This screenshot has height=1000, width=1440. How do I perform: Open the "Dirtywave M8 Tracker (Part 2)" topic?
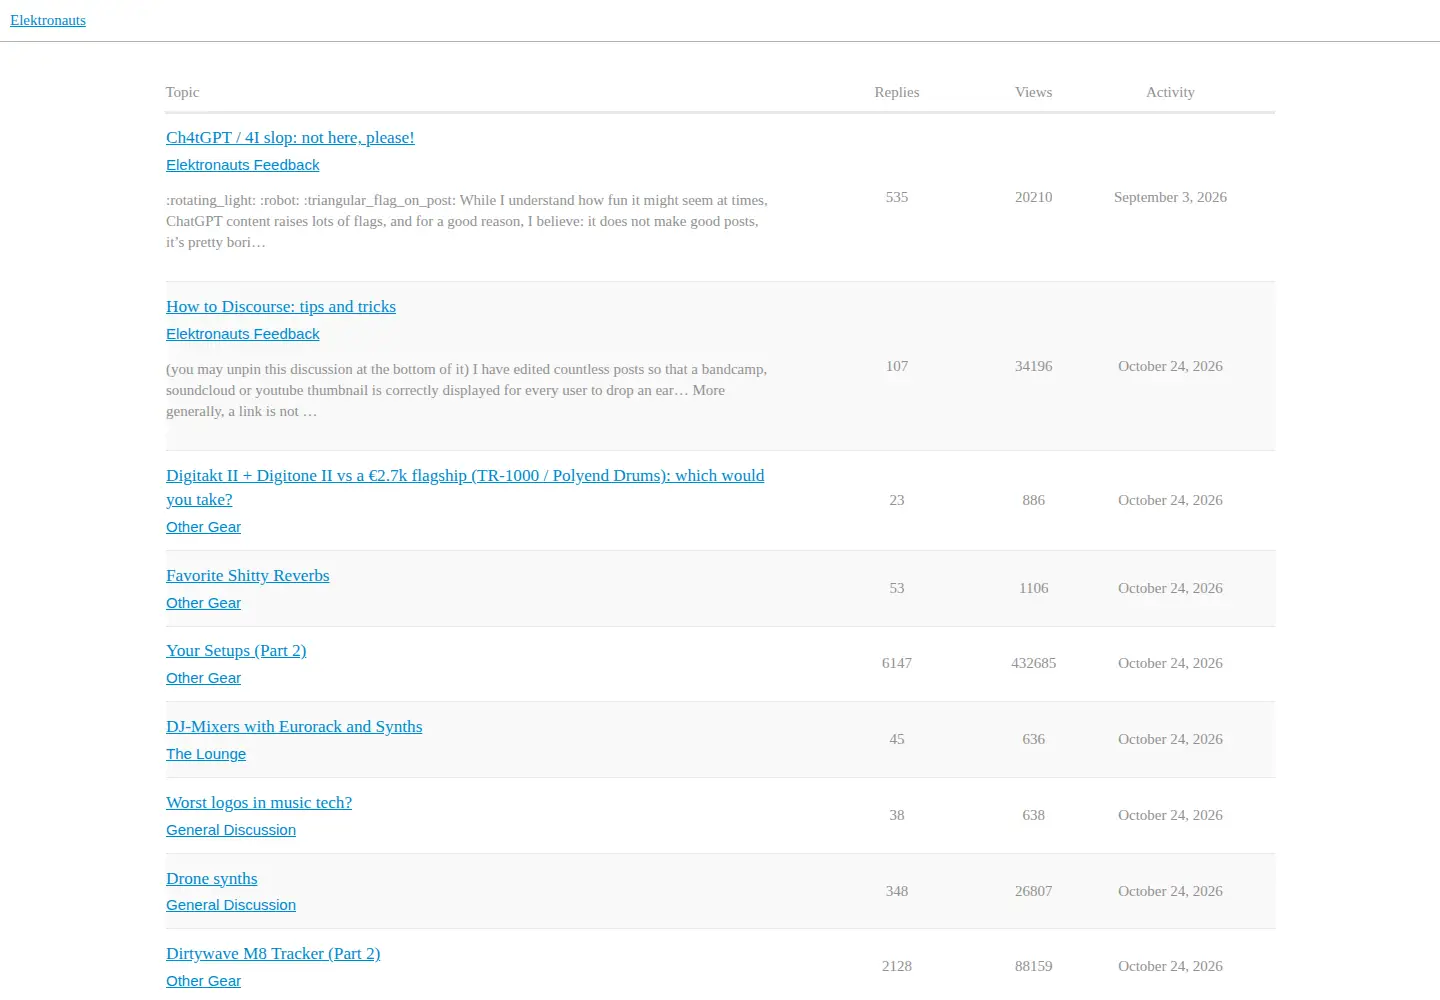click(273, 954)
